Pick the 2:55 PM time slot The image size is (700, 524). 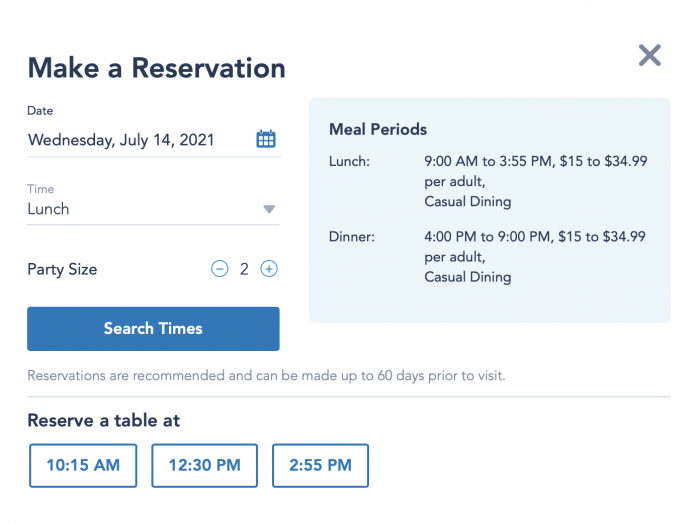320,465
